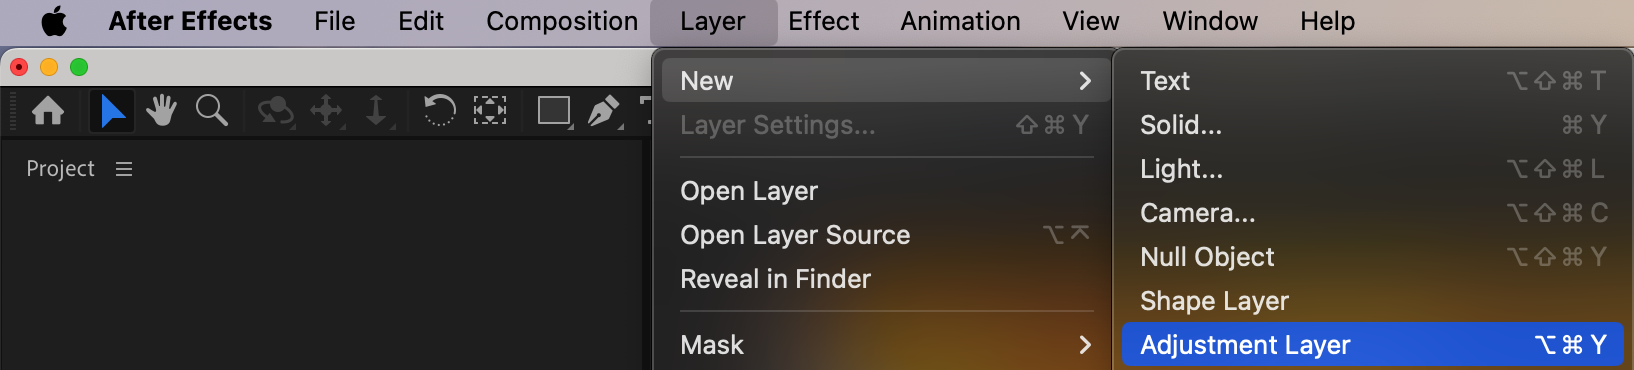Click the Apple menu logo
Viewport: 1634px width, 370px height.
(54, 21)
